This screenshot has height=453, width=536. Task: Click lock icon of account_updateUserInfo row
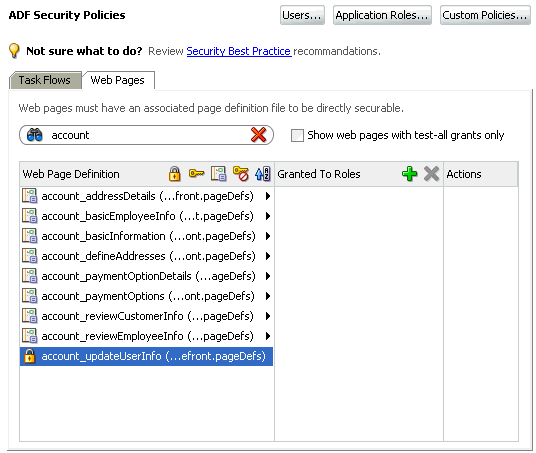pos(29,356)
